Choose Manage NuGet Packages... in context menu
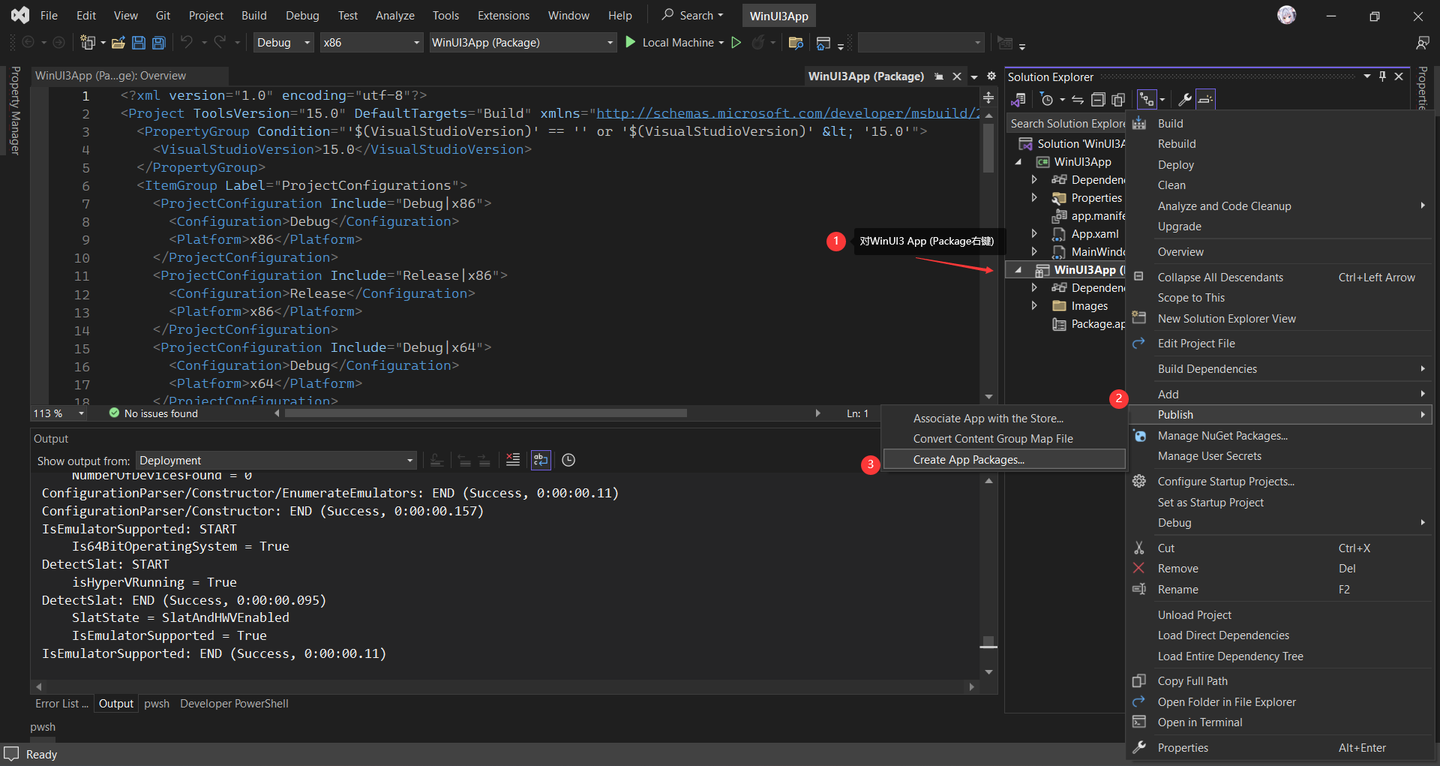The height and width of the screenshot is (766, 1440). [1222, 436]
